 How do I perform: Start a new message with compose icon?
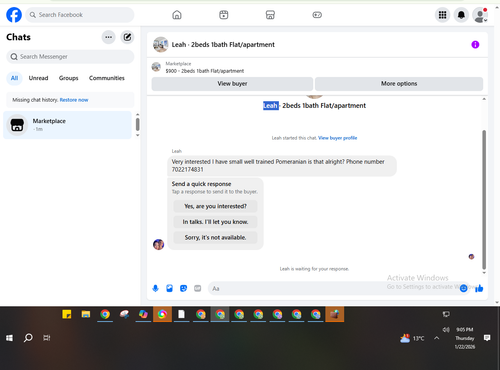coord(127,37)
